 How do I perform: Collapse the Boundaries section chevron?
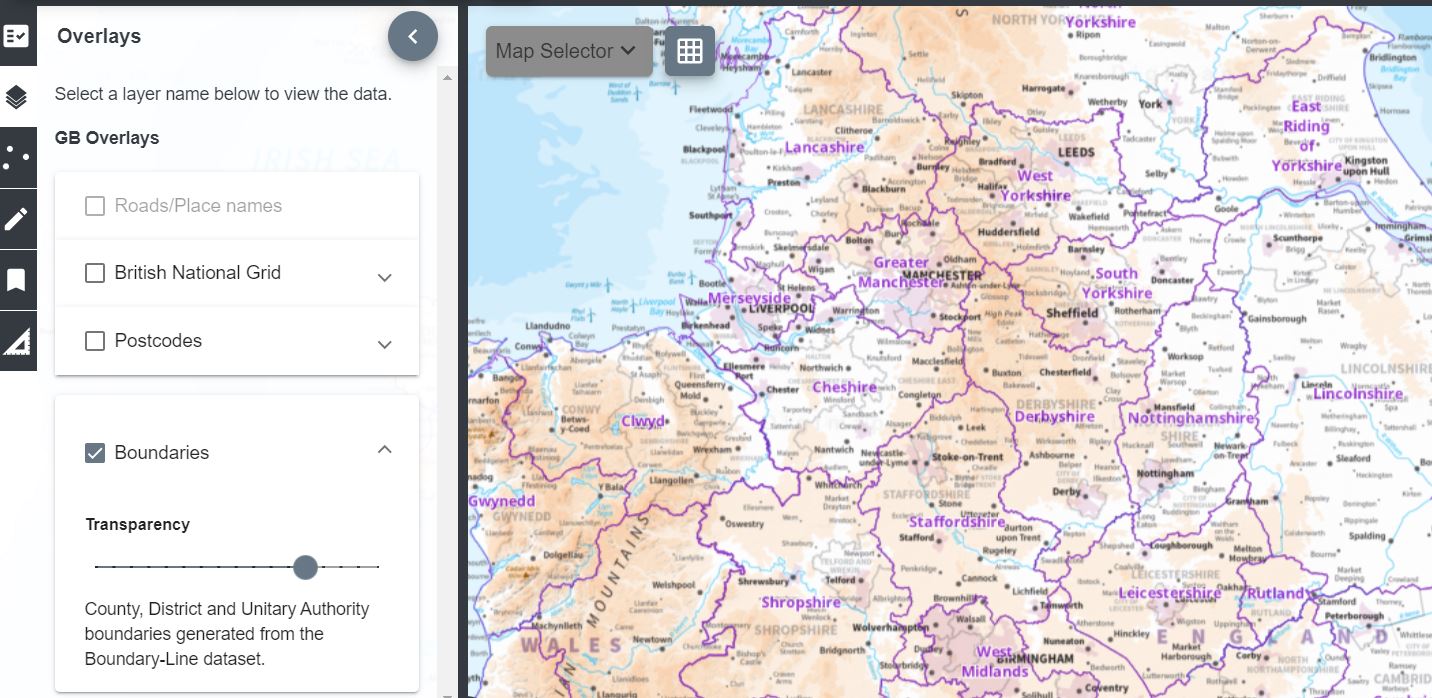click(385, 451)
